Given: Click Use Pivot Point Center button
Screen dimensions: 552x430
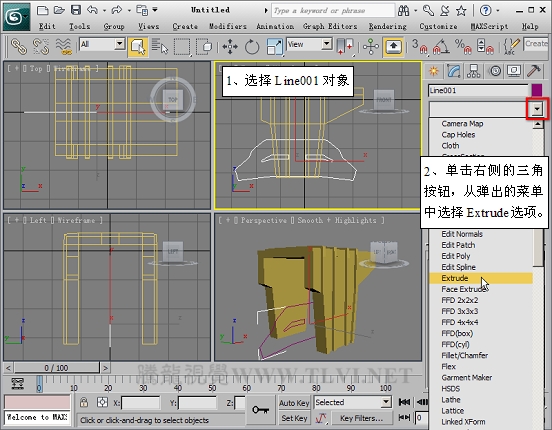Looking at the screenshot, I should (344, 46).
